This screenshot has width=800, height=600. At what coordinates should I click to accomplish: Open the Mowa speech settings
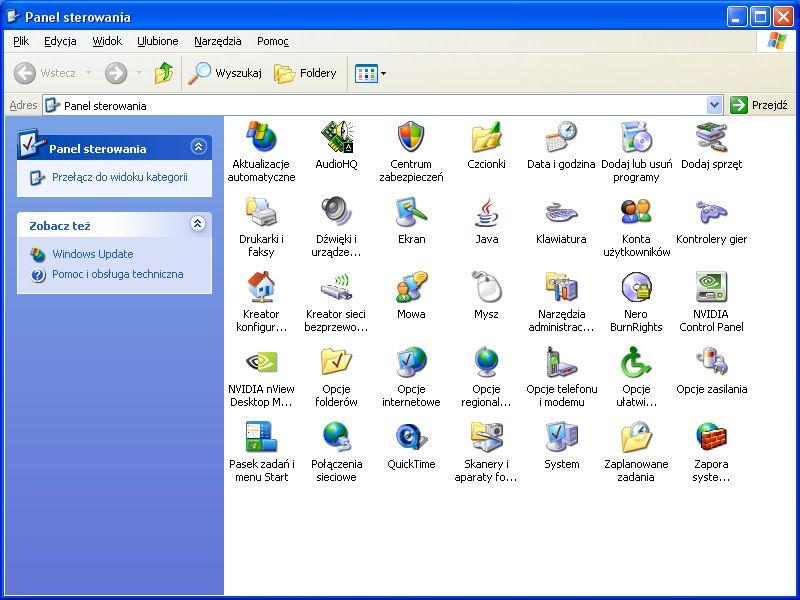tap(411, 295)
